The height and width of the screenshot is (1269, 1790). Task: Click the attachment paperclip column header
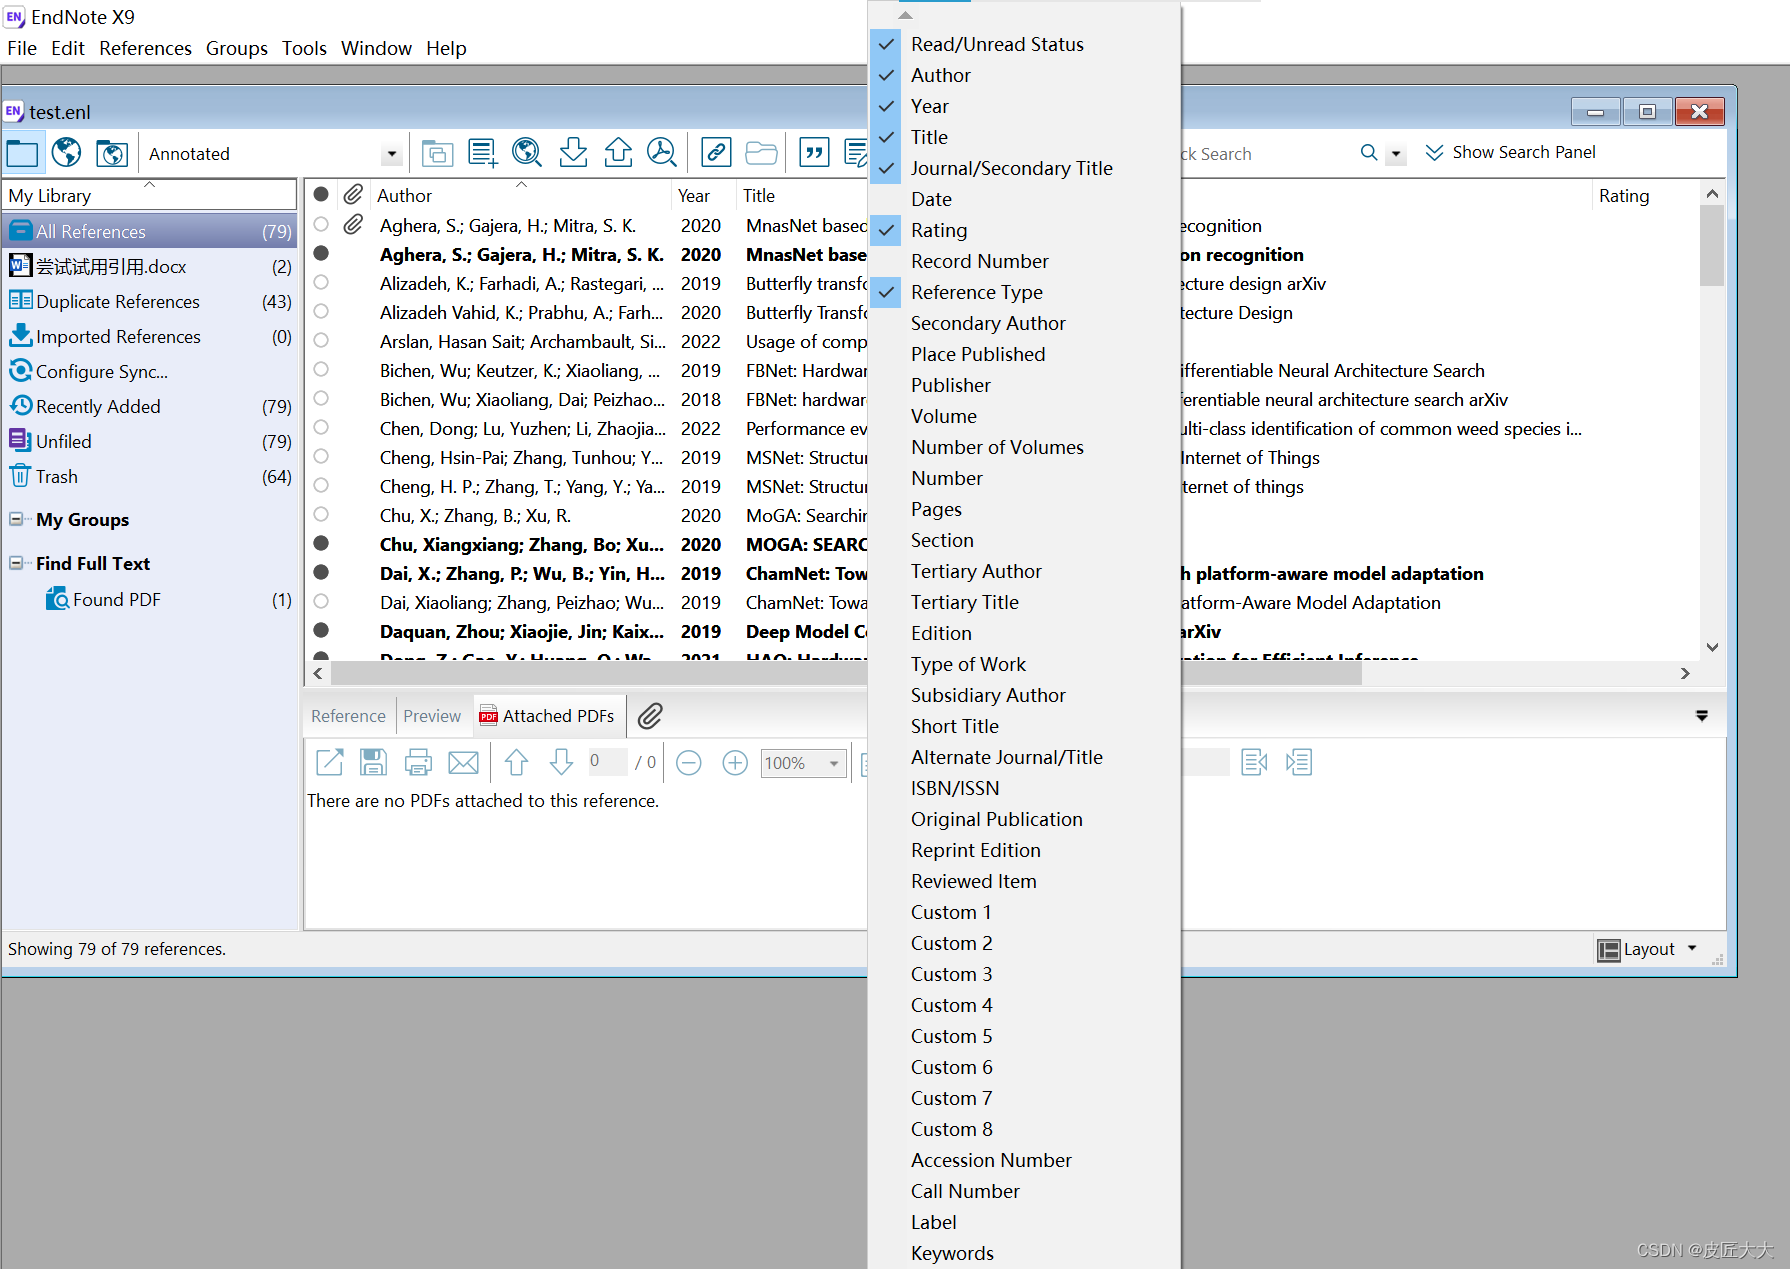[353, 195]
